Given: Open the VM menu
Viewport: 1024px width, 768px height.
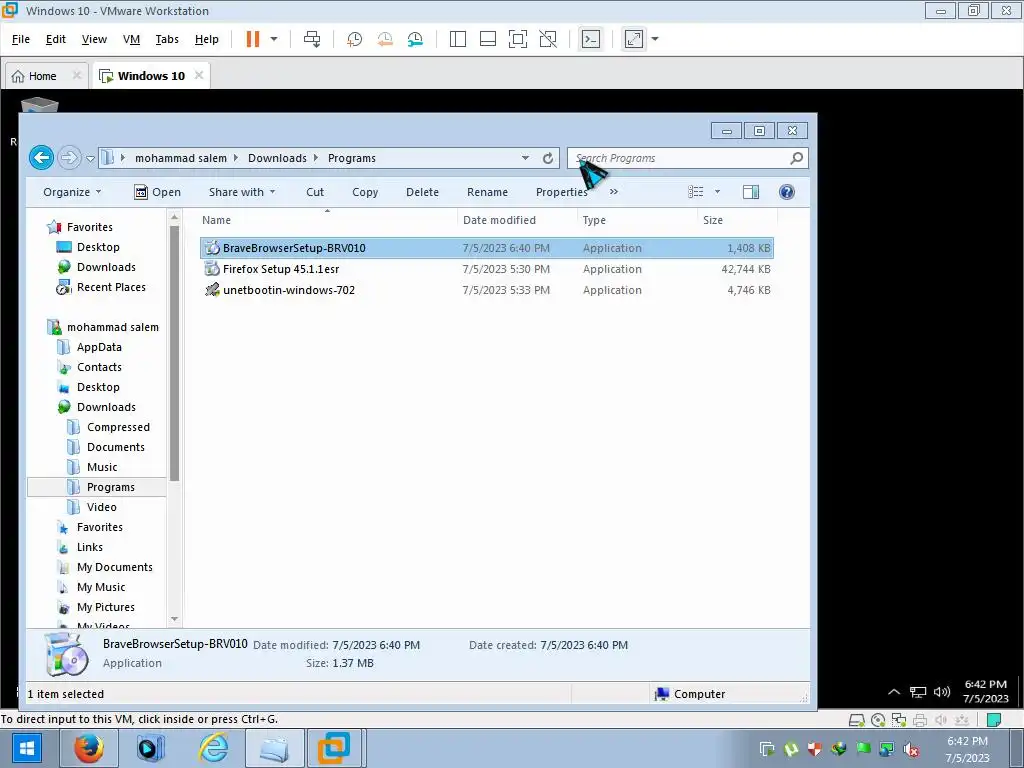Looking at the screenshot, I should (x=131, y=39).
